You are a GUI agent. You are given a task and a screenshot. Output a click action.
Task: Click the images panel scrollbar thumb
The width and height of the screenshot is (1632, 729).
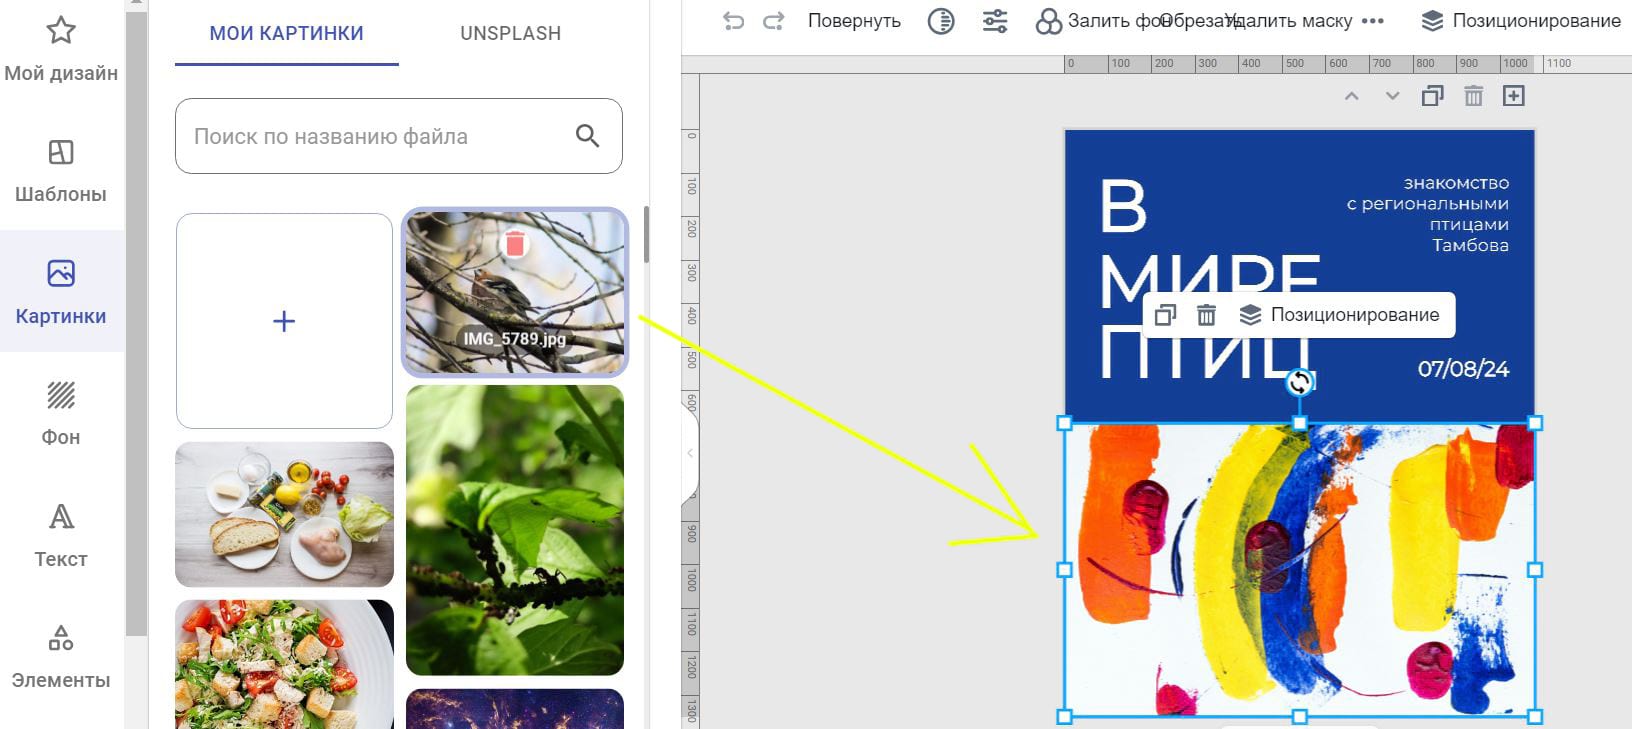coord(646,235)
